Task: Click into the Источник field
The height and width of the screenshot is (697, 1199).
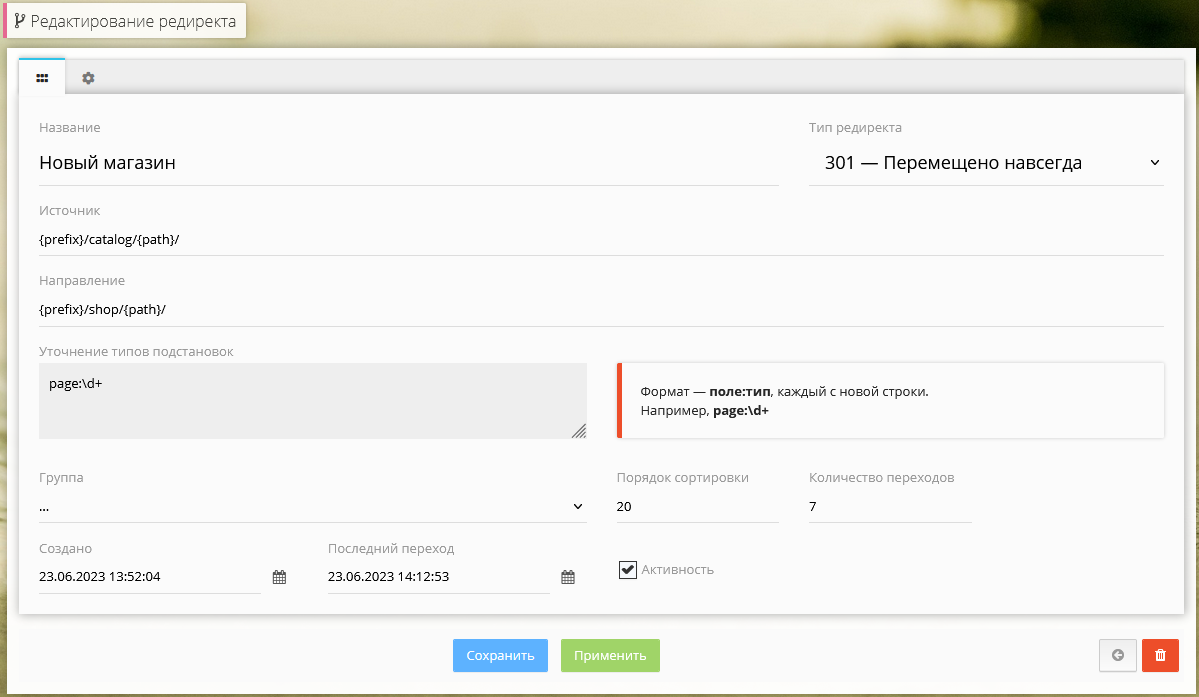Action: [x=600, y=240]
